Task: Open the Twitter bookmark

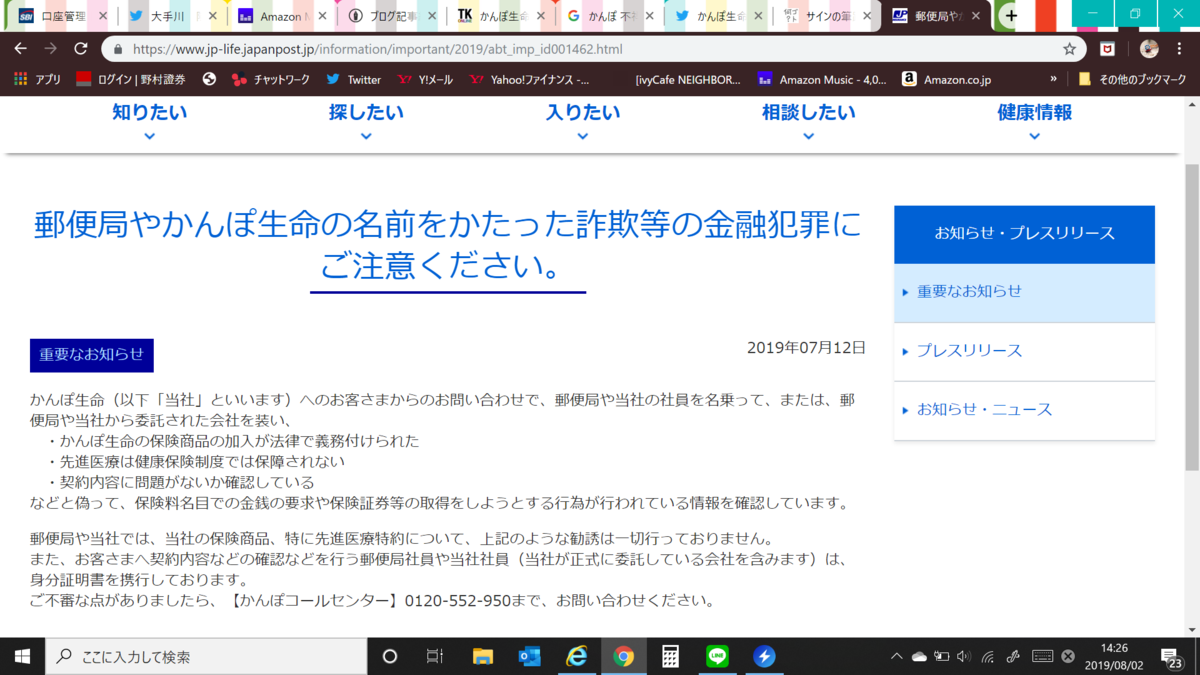Action: 353,79
